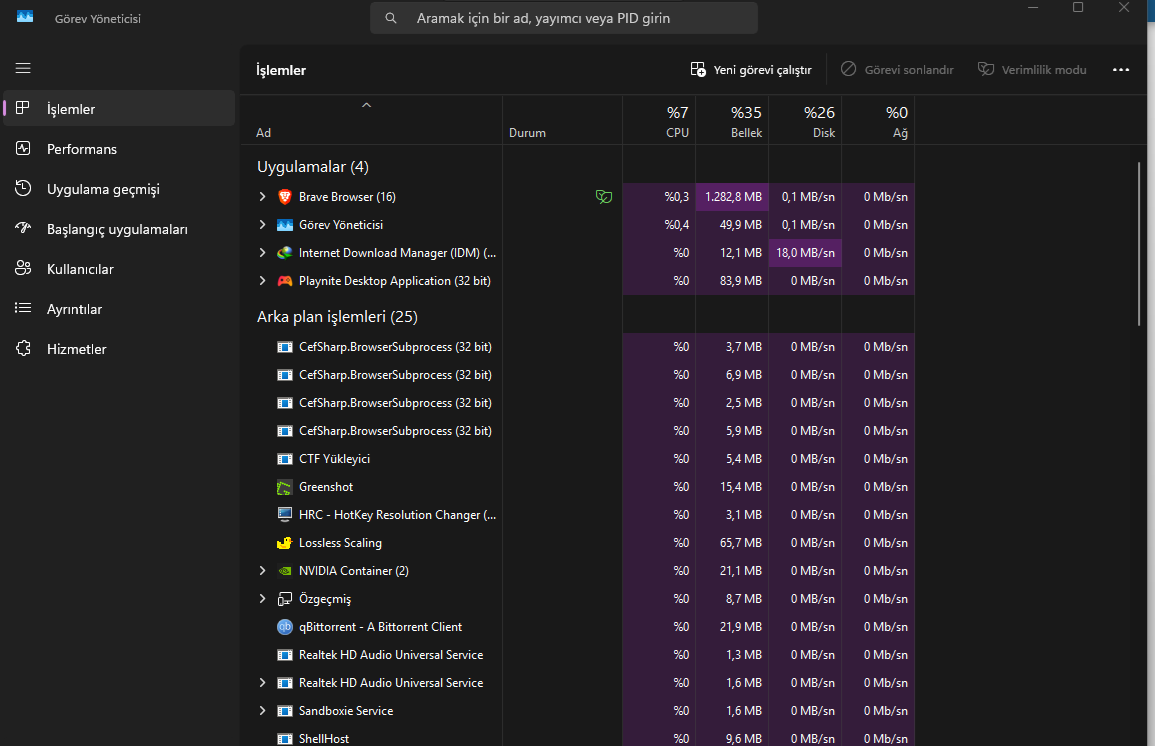Image resolution: width=1155 pixels, height=746 pixels.
Task: Open the Performans tab
Action: click(82, 149)
